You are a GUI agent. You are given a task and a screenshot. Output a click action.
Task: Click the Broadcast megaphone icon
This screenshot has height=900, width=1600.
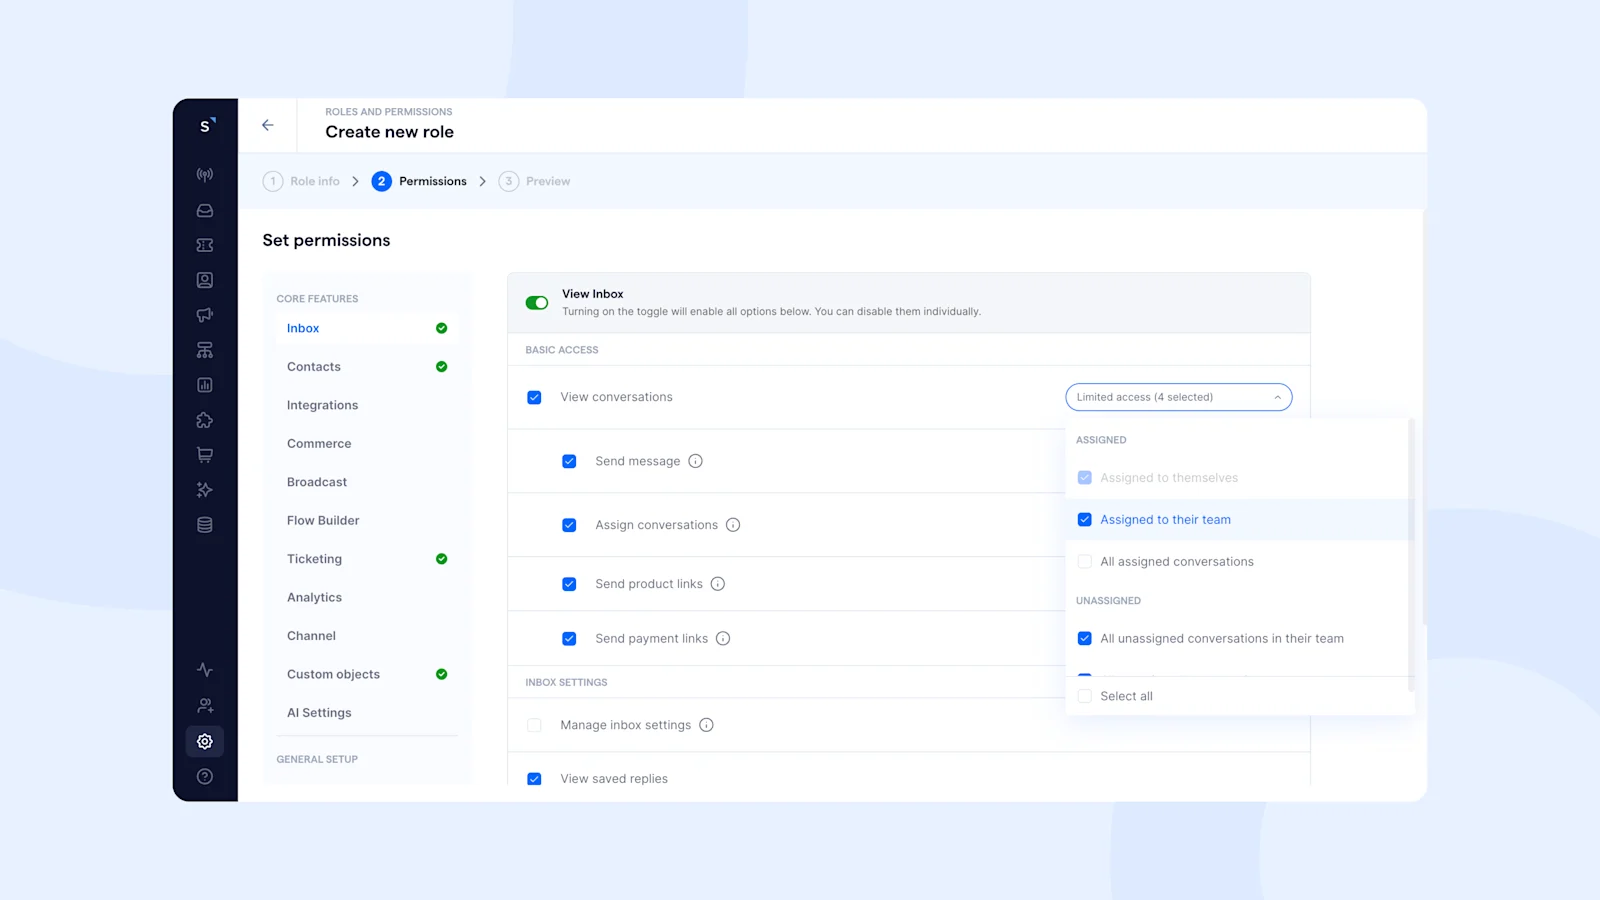(204, 314)
